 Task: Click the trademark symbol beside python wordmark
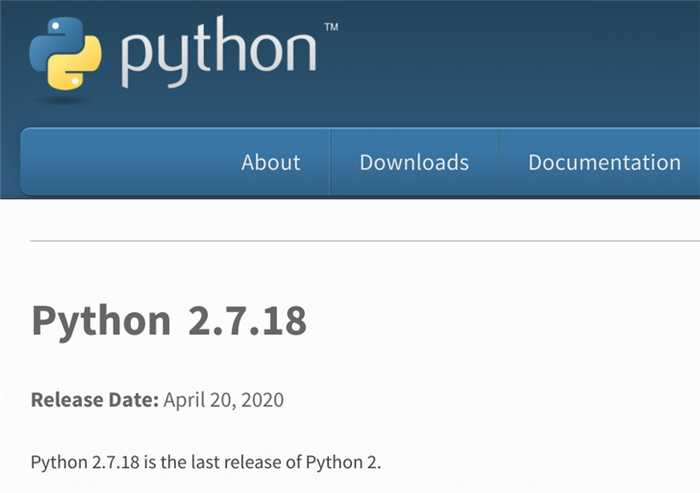[x=331, y=27]
